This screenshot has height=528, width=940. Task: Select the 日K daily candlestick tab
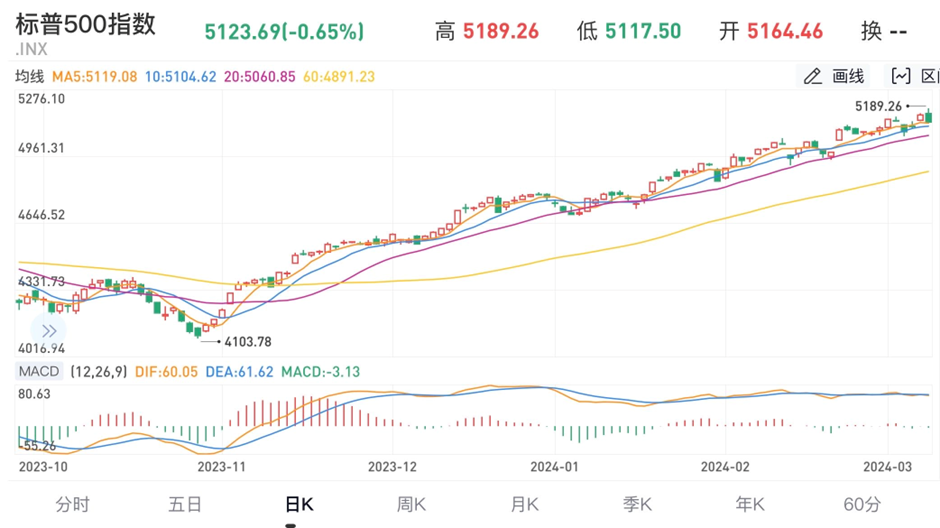tap(299, 504)
